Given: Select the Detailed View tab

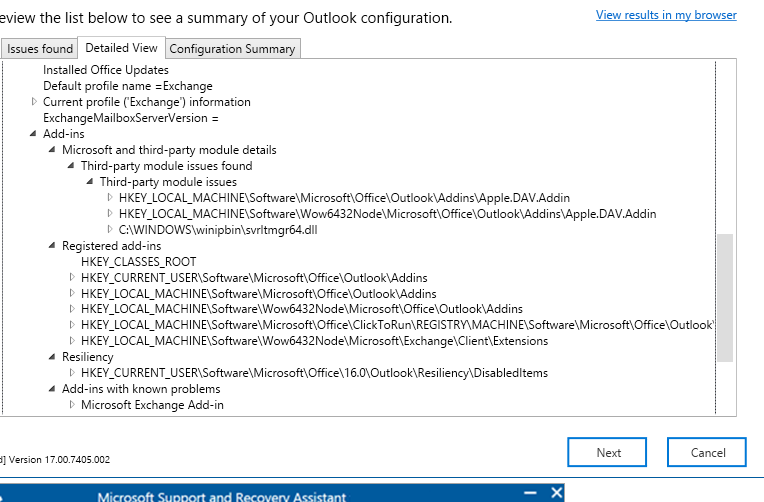Looking at the screenshot, I should tap(121, 48).
